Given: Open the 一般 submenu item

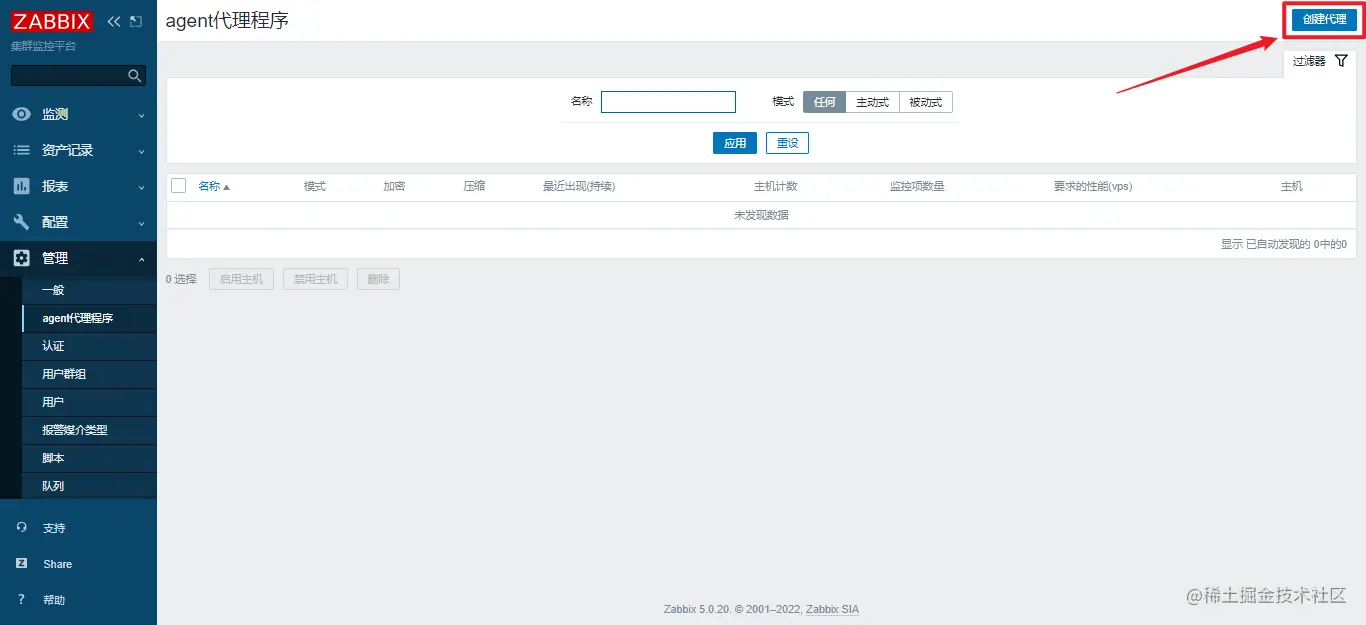Looking at the screenshot, I should pyautogui.click(x=89, y=290).
